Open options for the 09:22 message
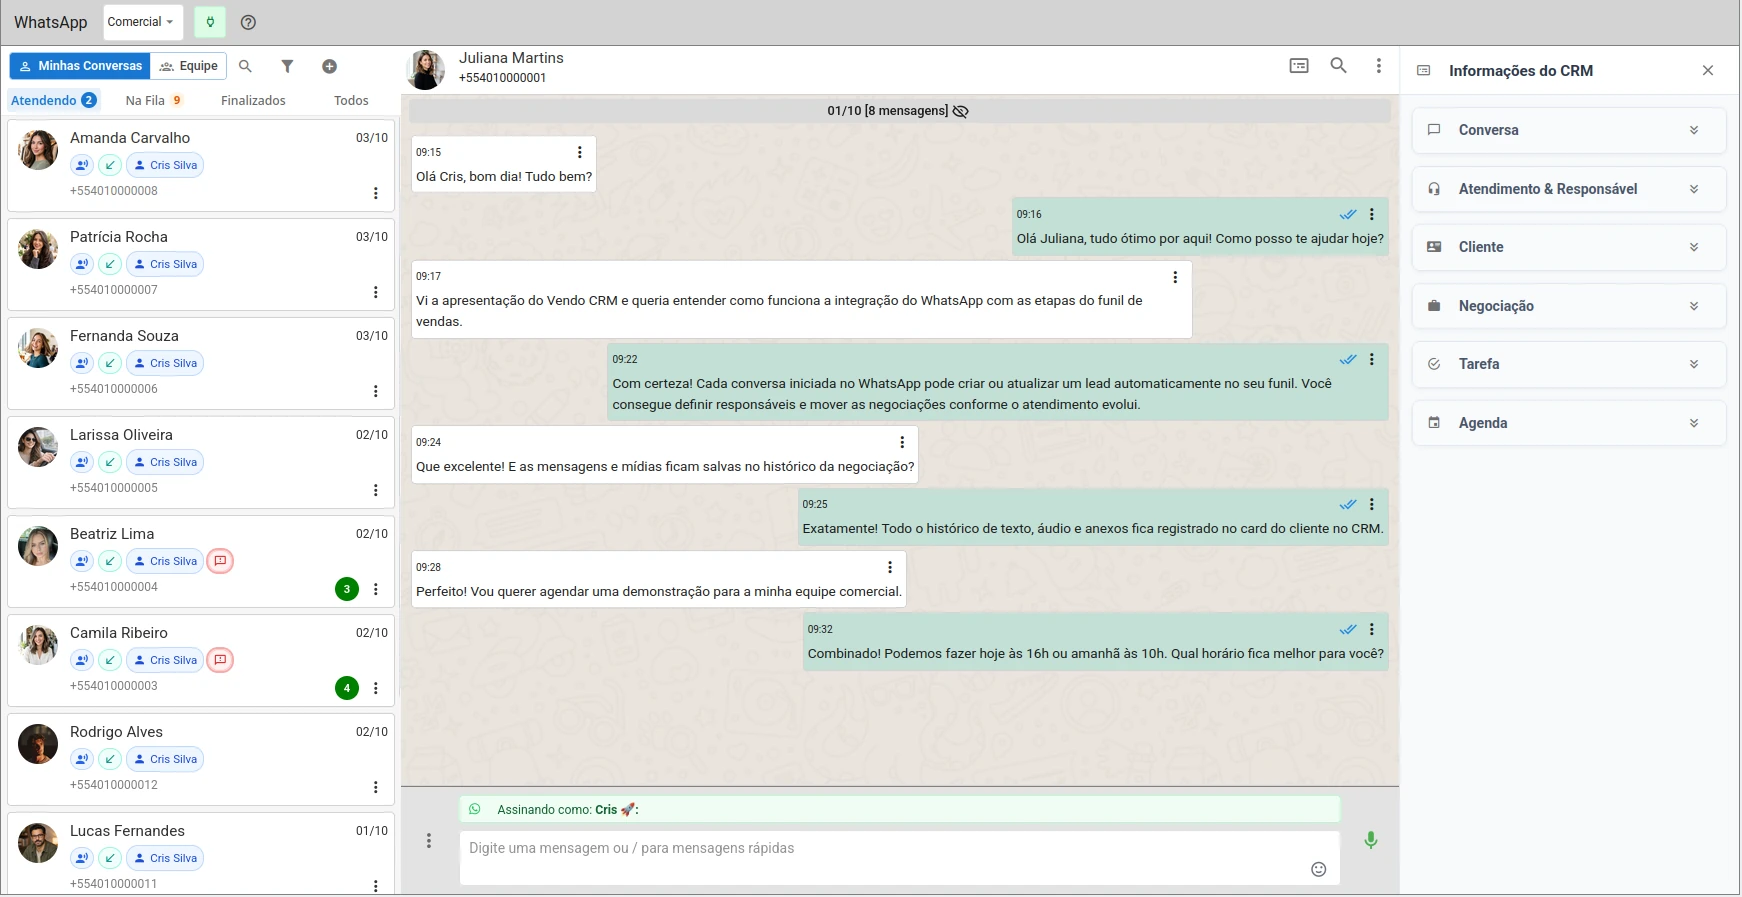Screen dimensions: 1742x897 1372,359
